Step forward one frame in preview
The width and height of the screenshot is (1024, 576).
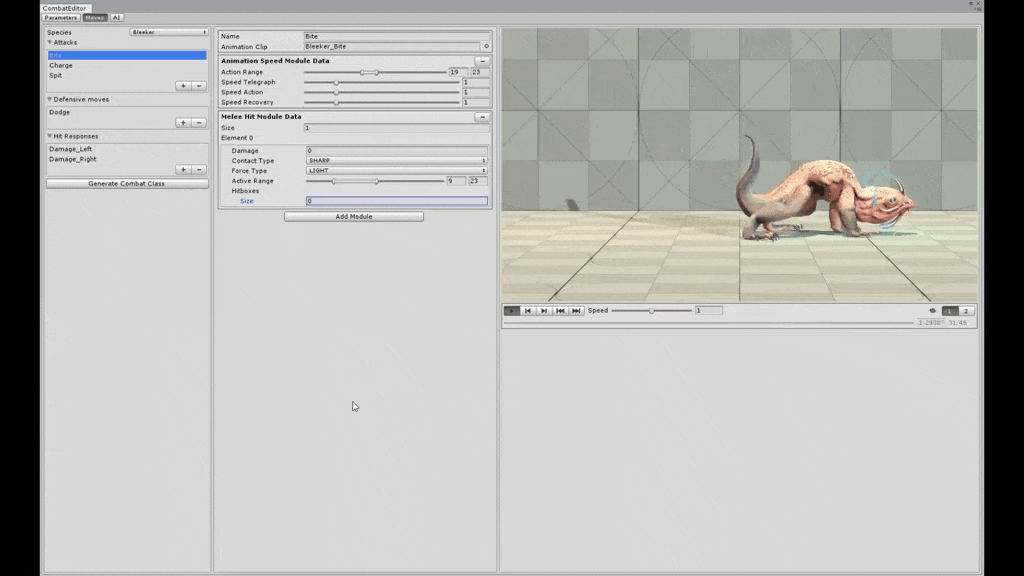click(544, 311)
